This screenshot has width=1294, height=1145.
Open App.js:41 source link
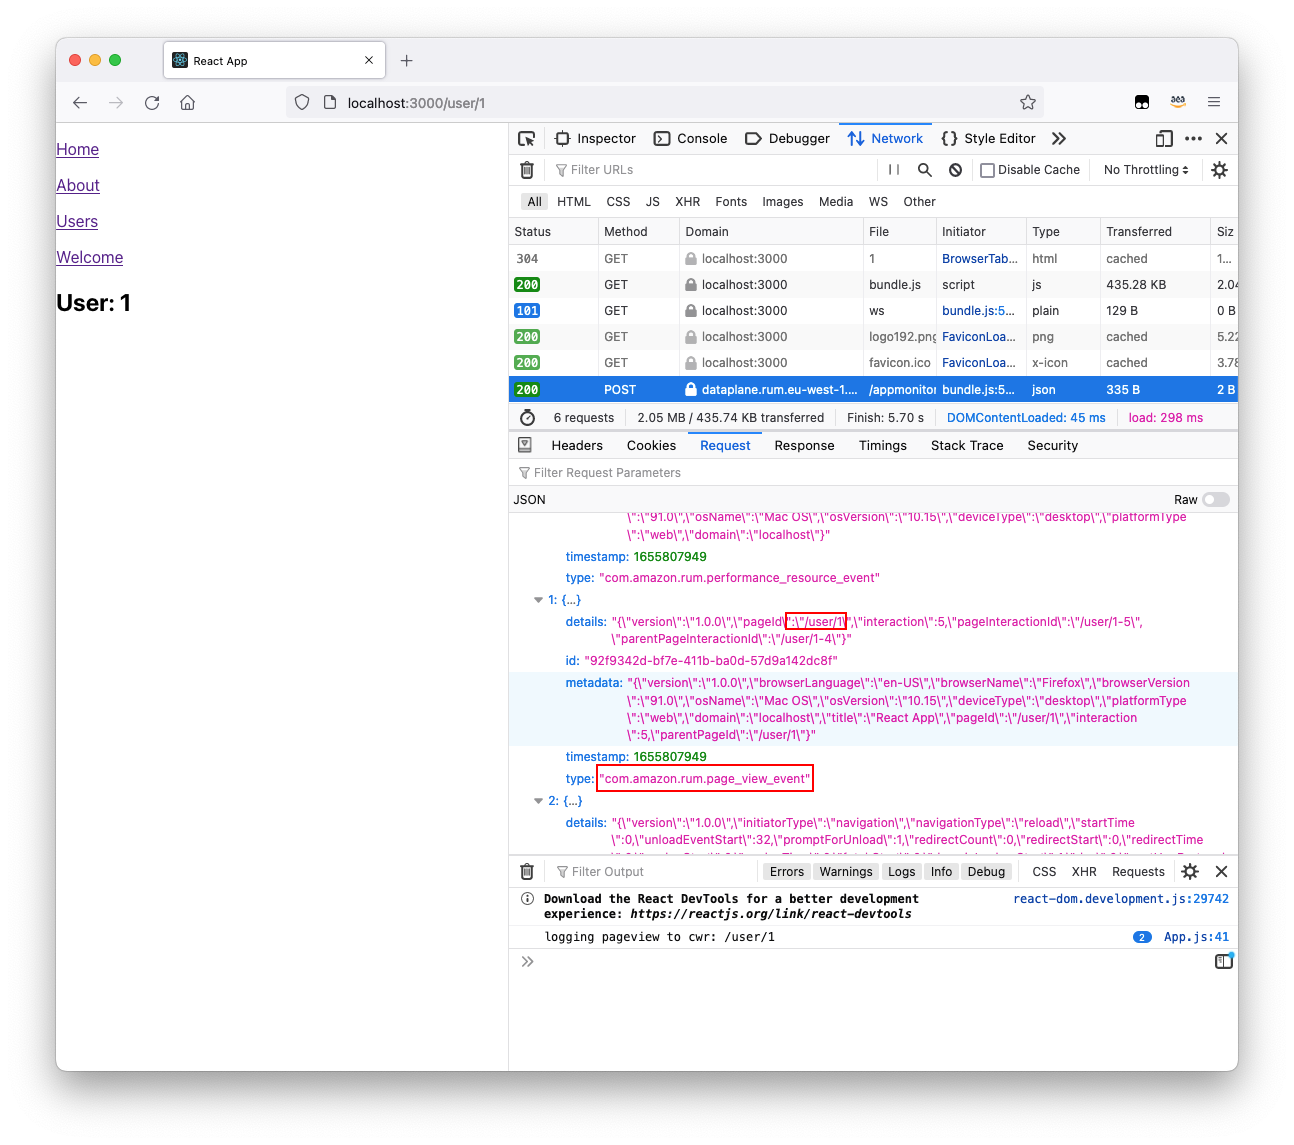[x=1196, y=937]
